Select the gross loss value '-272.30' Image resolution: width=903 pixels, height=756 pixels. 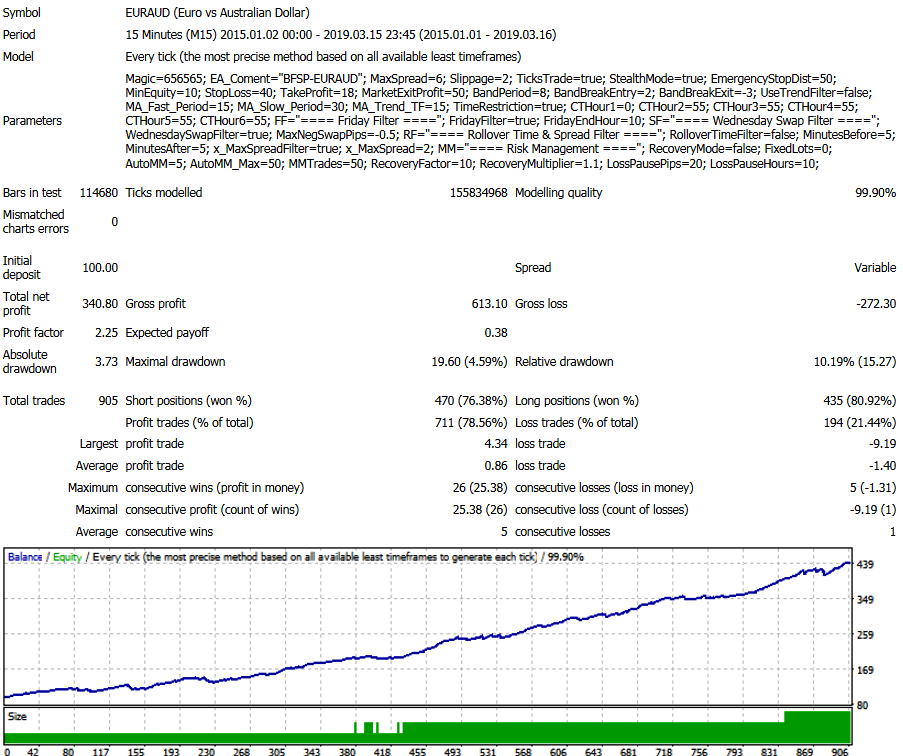pyautogui.click(x=876, y=303)
